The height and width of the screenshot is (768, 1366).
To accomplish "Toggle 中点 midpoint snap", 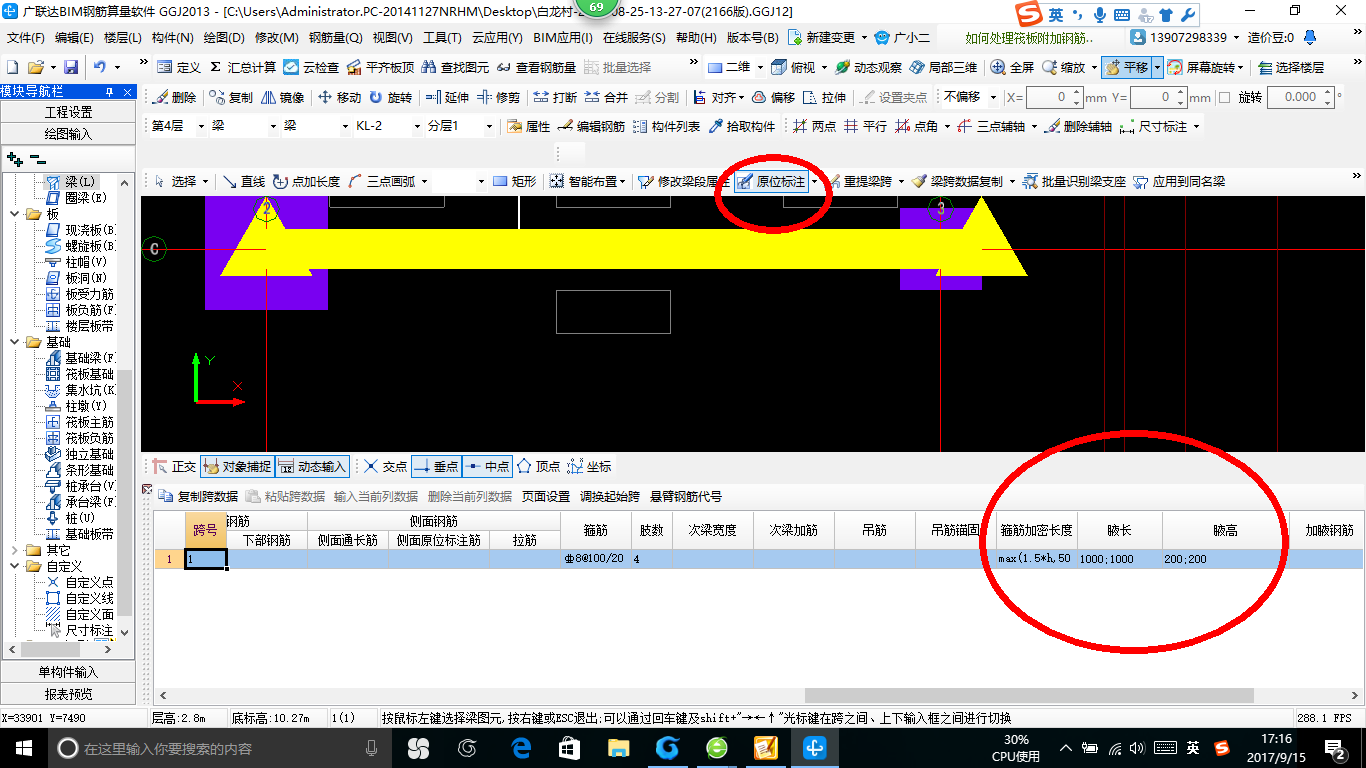I will tap(487, 466).
